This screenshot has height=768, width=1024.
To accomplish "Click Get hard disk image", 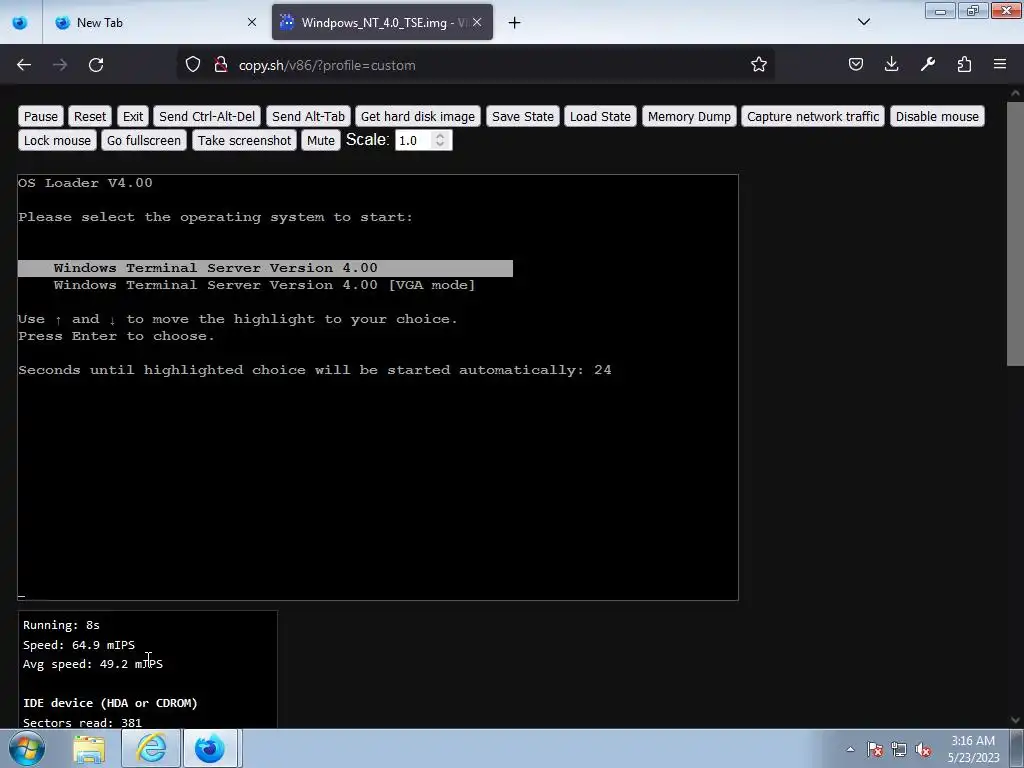I will (418, 116).
